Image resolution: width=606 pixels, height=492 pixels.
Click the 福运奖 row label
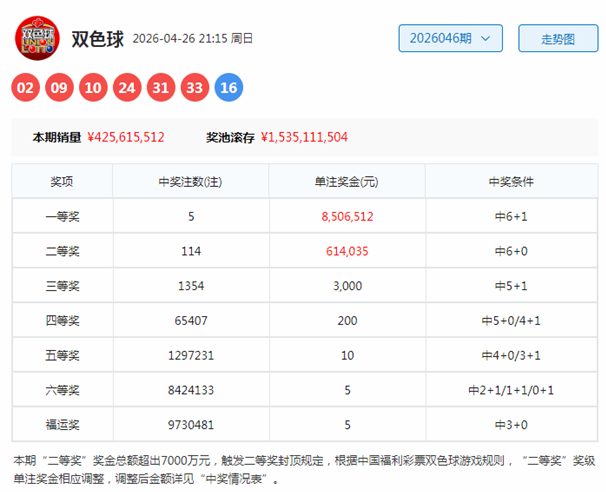62,425
